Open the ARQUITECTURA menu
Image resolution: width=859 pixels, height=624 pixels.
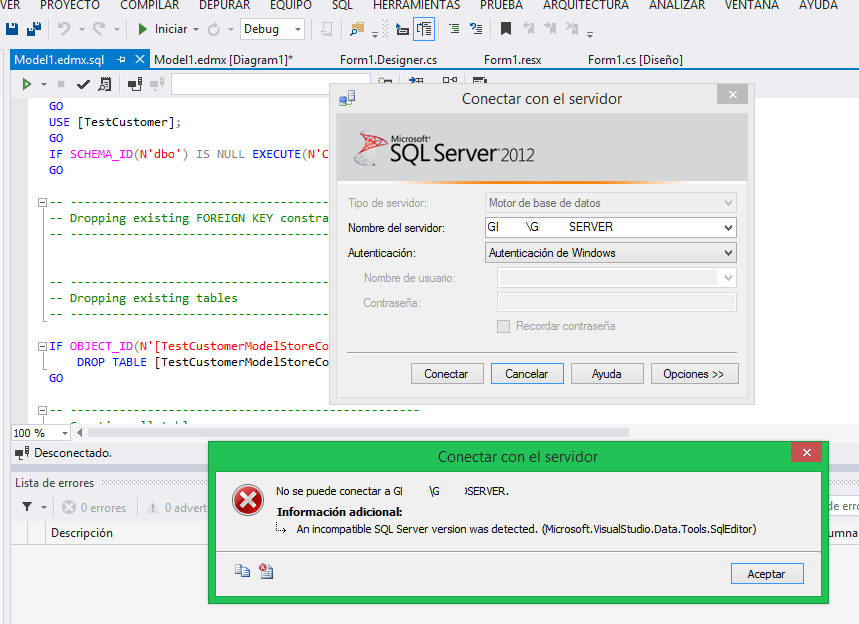click(586, 5)
